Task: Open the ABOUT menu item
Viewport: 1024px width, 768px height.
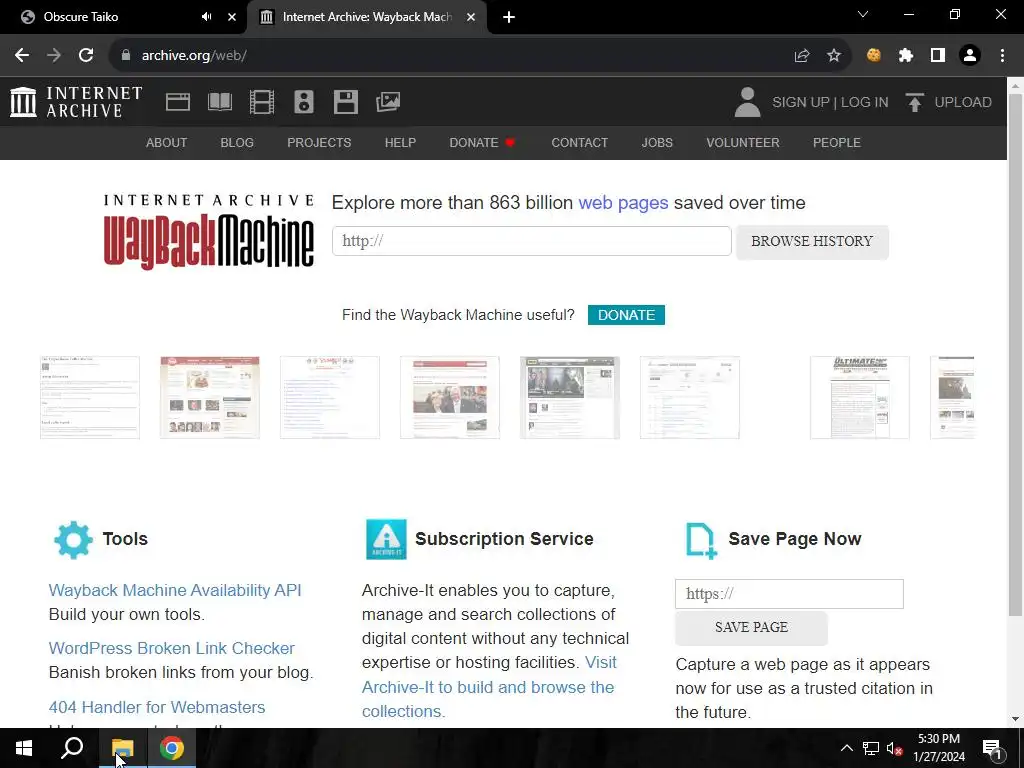Action: [167, 142]
